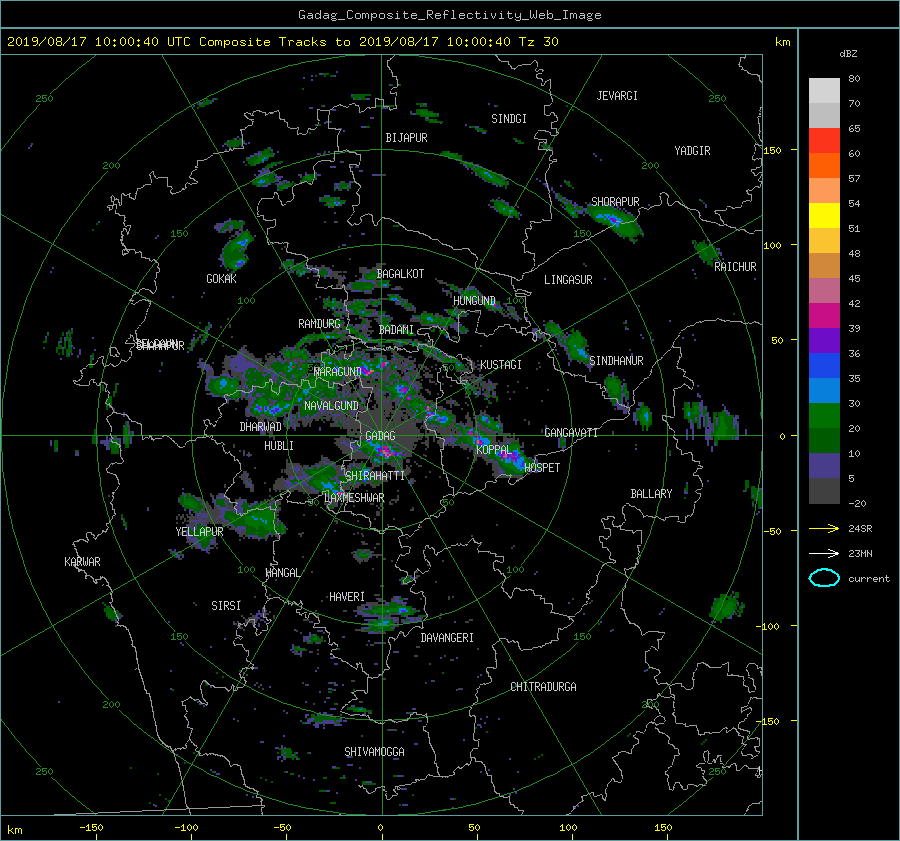Click the -150 tick on bottom axis
900x841 pixels.
click(x=91, y=828)
